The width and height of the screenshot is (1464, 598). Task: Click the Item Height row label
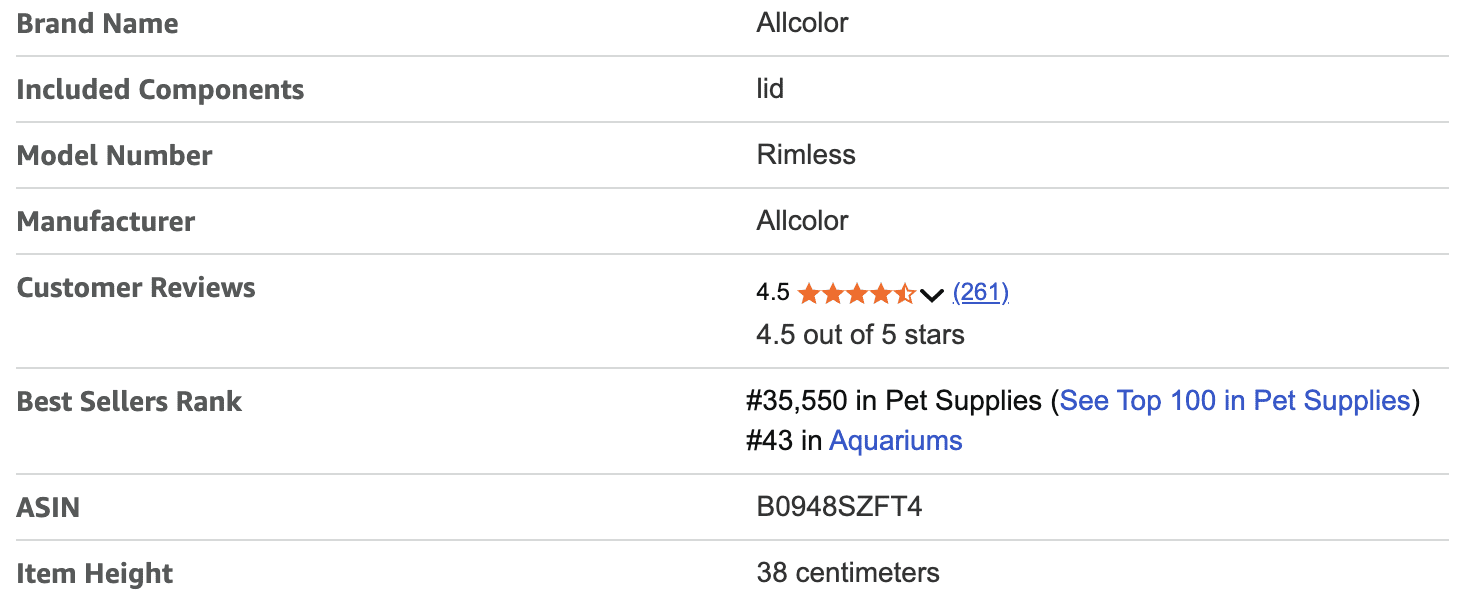[x=95, y=574]
